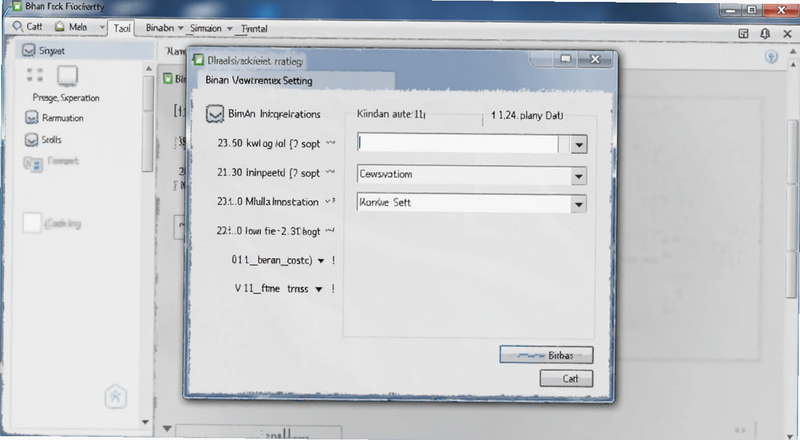
Task: Select the Rarmustion sidebar item
Action: click(54, 118)
